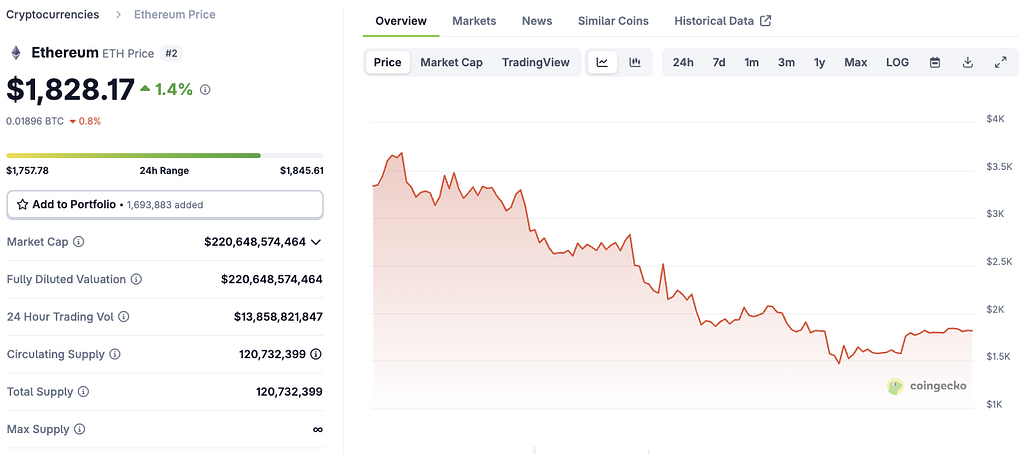Expand chart to fullscreen
This screenshot has width=1024, height=454.
pyautogui.click(x=1000, y=62)
